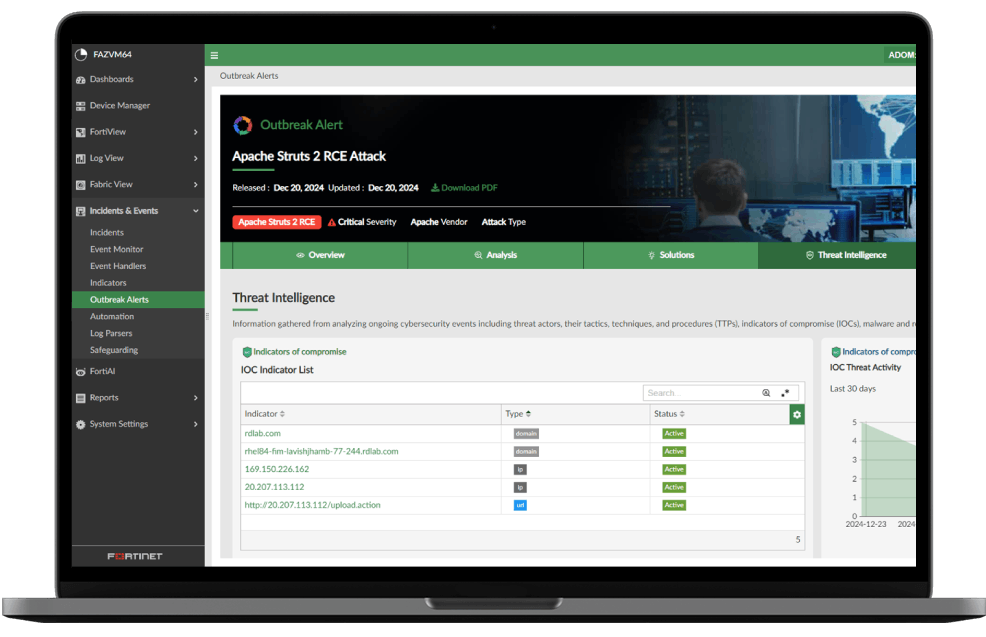Toggle sorting on the Status column
986x637 pixels.
669,414
